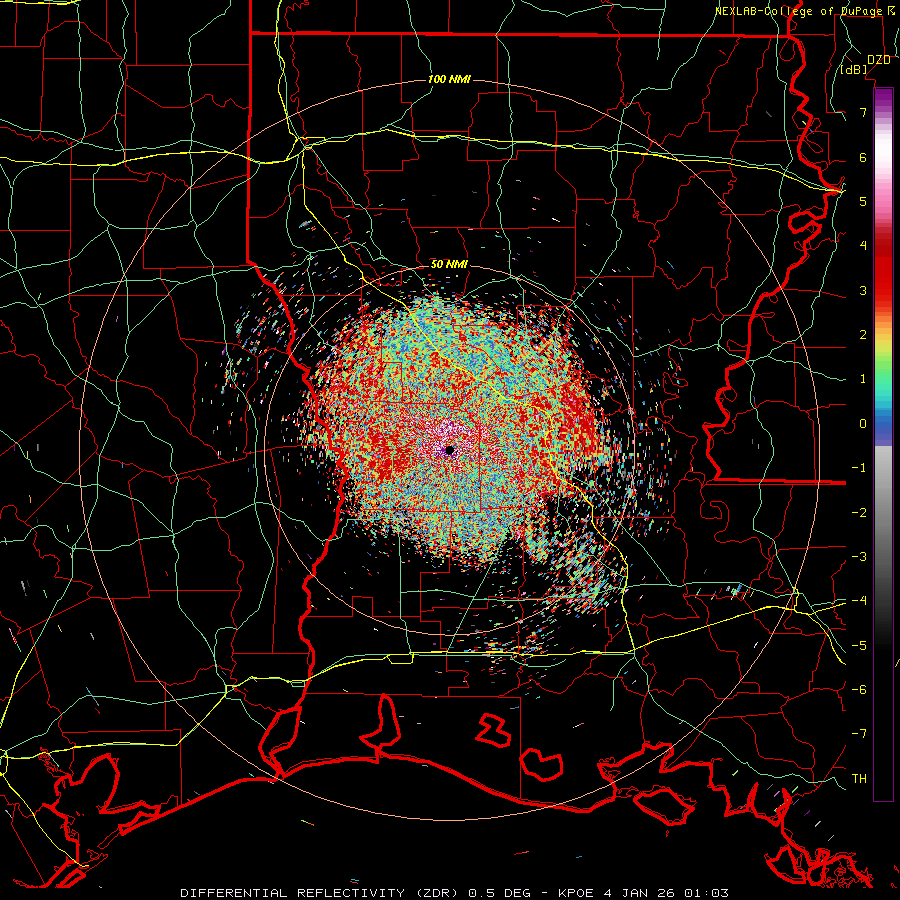Click the "-5" value on color scale

pos(859,646)
